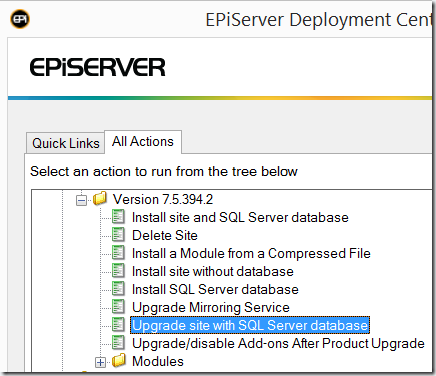Select Version 7.5.394.2 tree label
436x376 pixels.
pos(163,199)
